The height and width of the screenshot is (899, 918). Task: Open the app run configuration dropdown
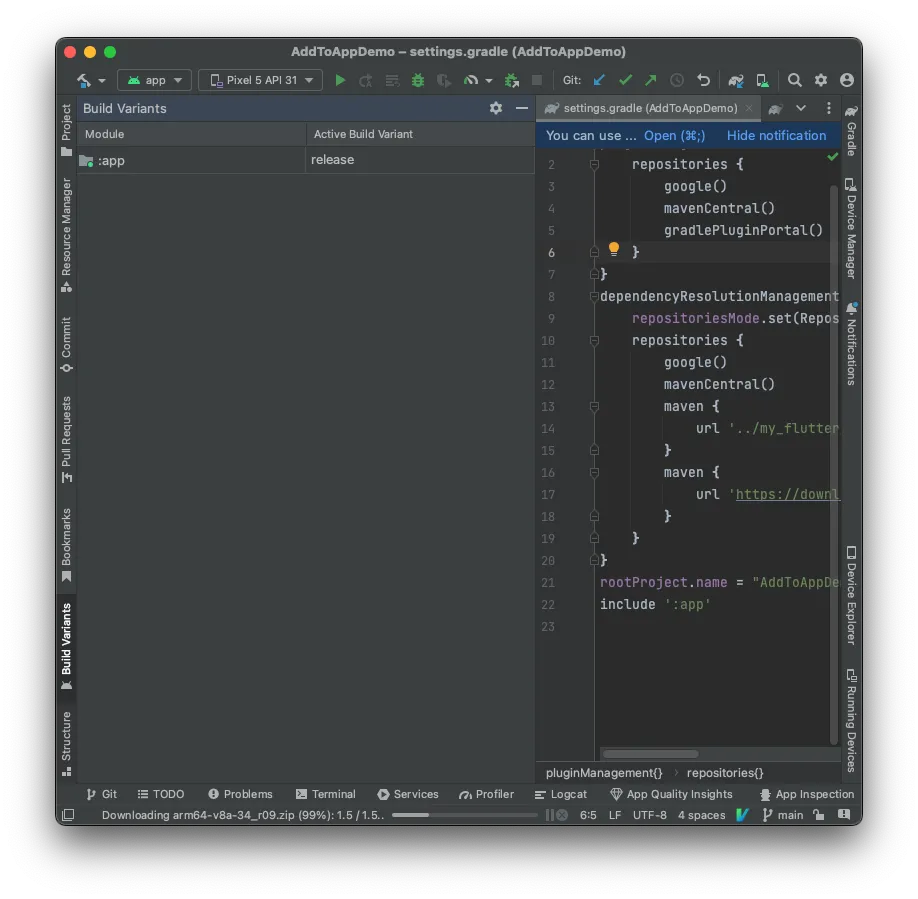coord(154,80)
